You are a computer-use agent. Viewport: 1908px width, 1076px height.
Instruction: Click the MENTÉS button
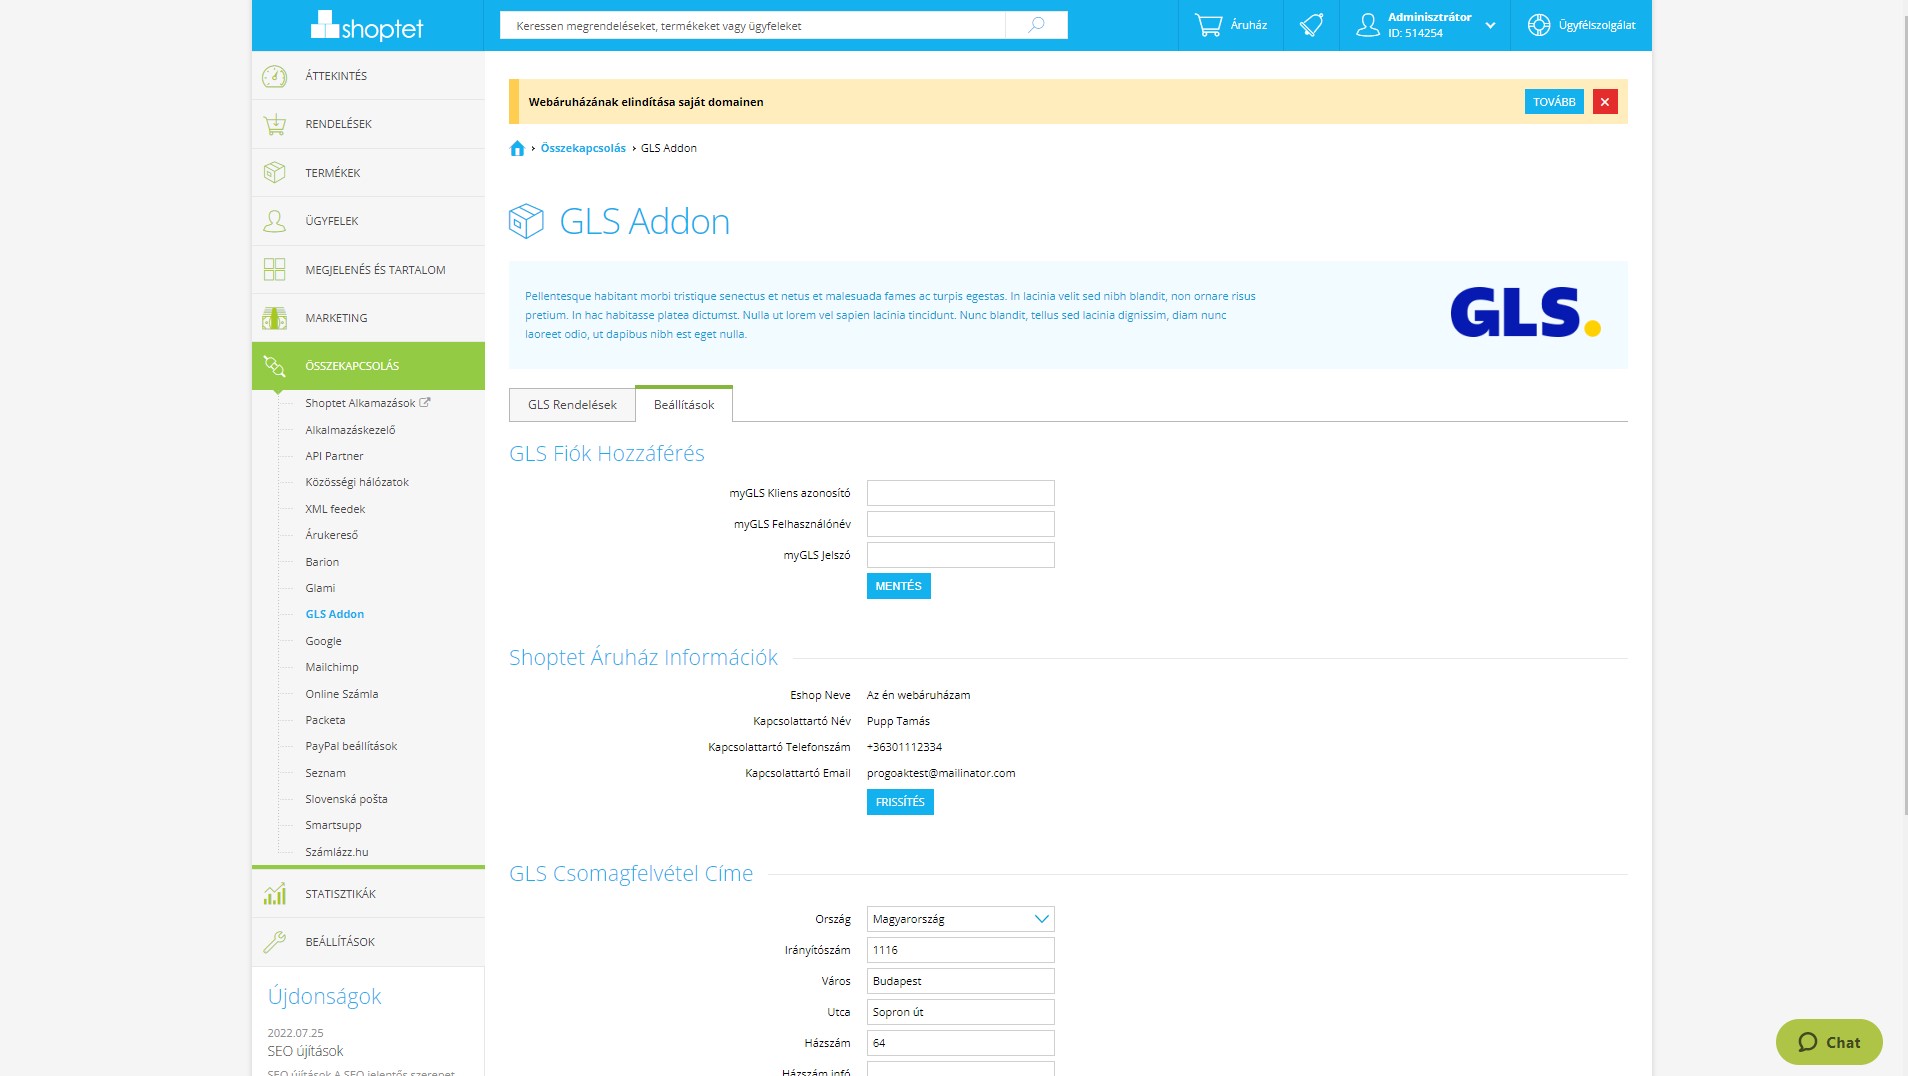pyautogui.click(x=898, y=586)
